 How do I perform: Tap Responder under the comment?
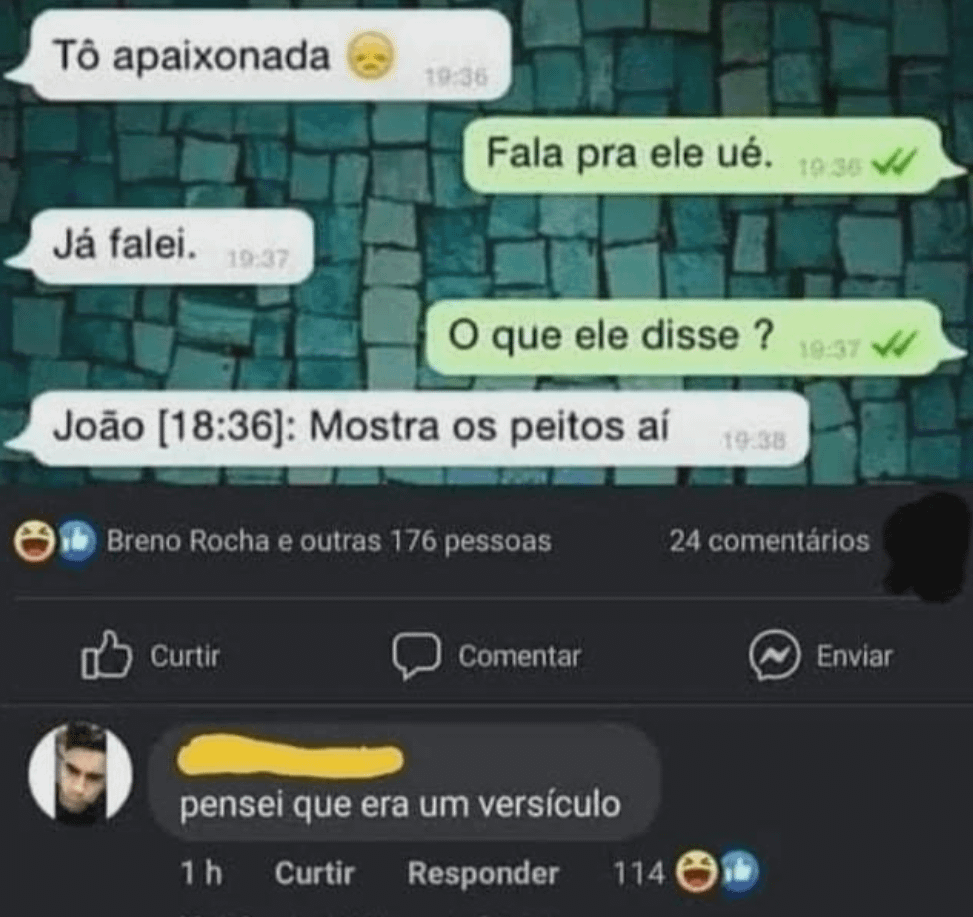[x=483, y=873]
